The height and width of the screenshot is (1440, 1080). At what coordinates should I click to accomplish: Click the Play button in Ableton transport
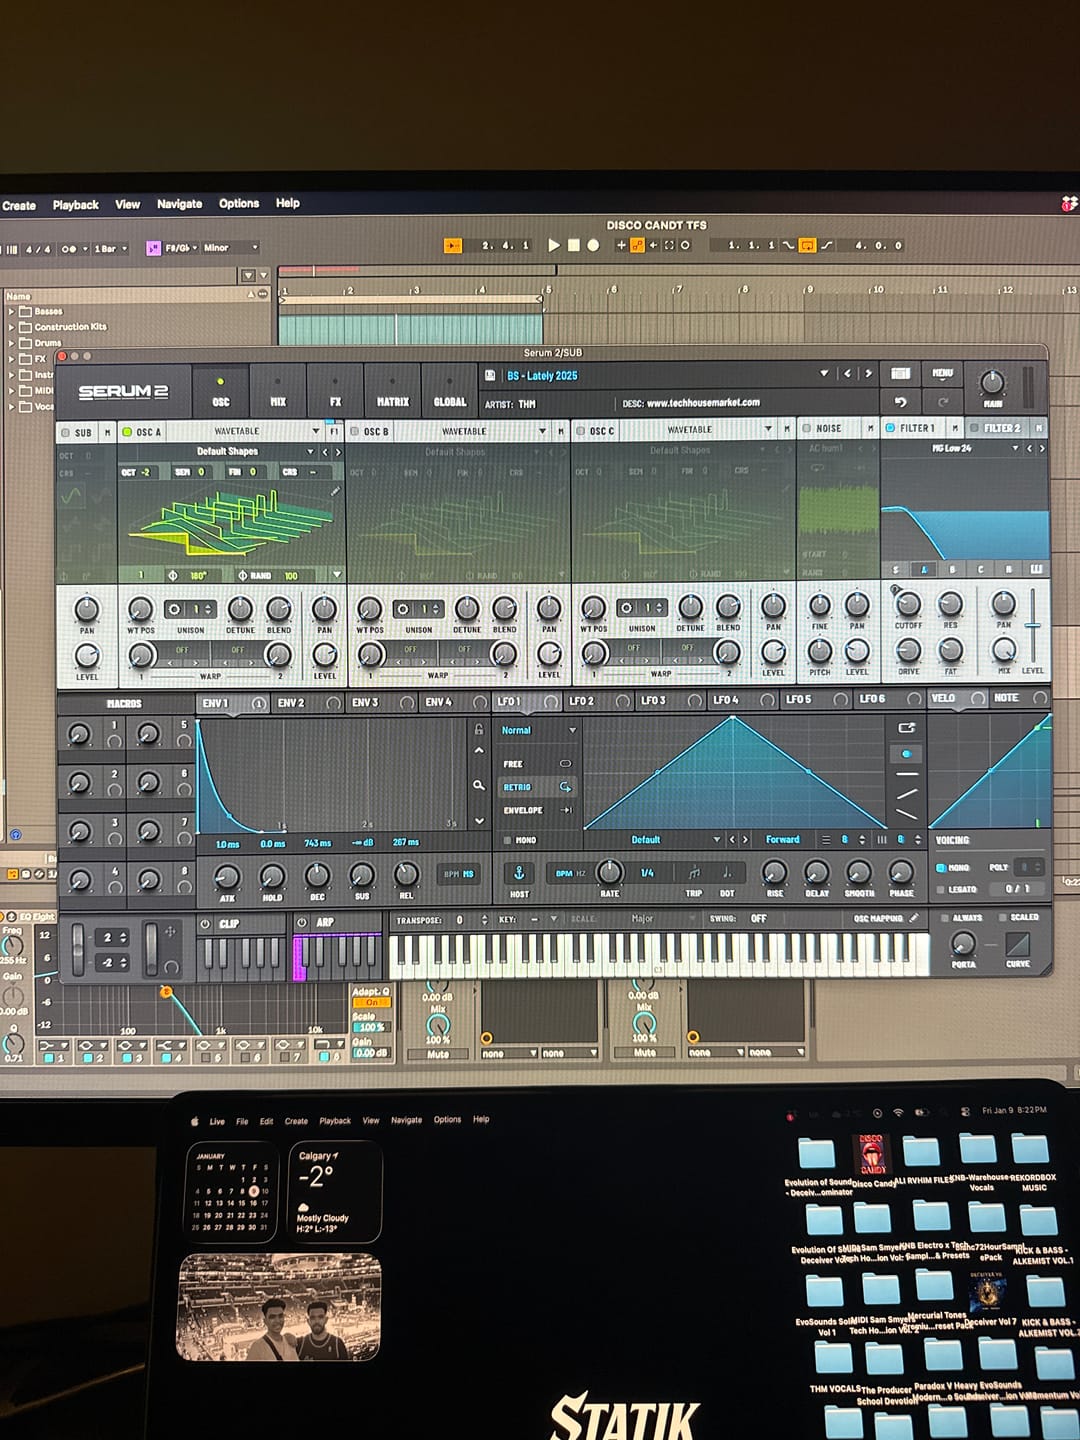point(554,245)
